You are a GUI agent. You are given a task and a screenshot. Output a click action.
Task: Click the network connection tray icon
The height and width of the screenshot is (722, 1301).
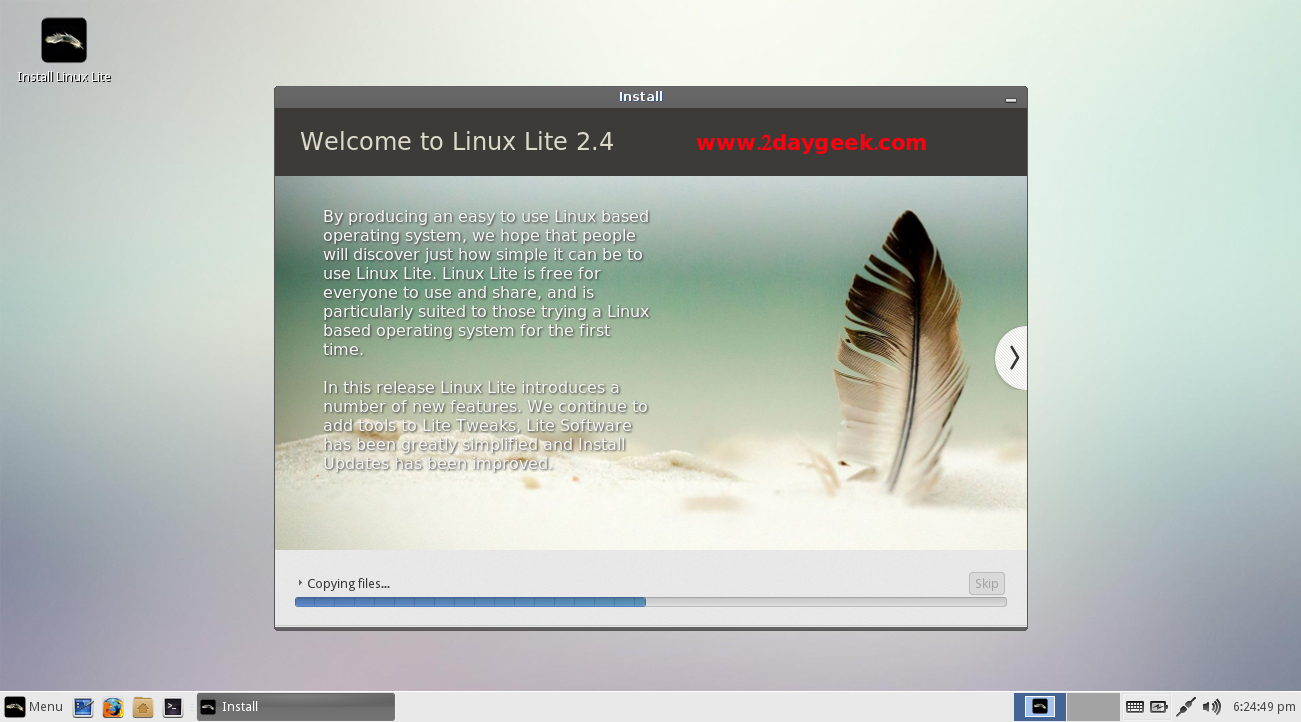[x=1186, y=707]
